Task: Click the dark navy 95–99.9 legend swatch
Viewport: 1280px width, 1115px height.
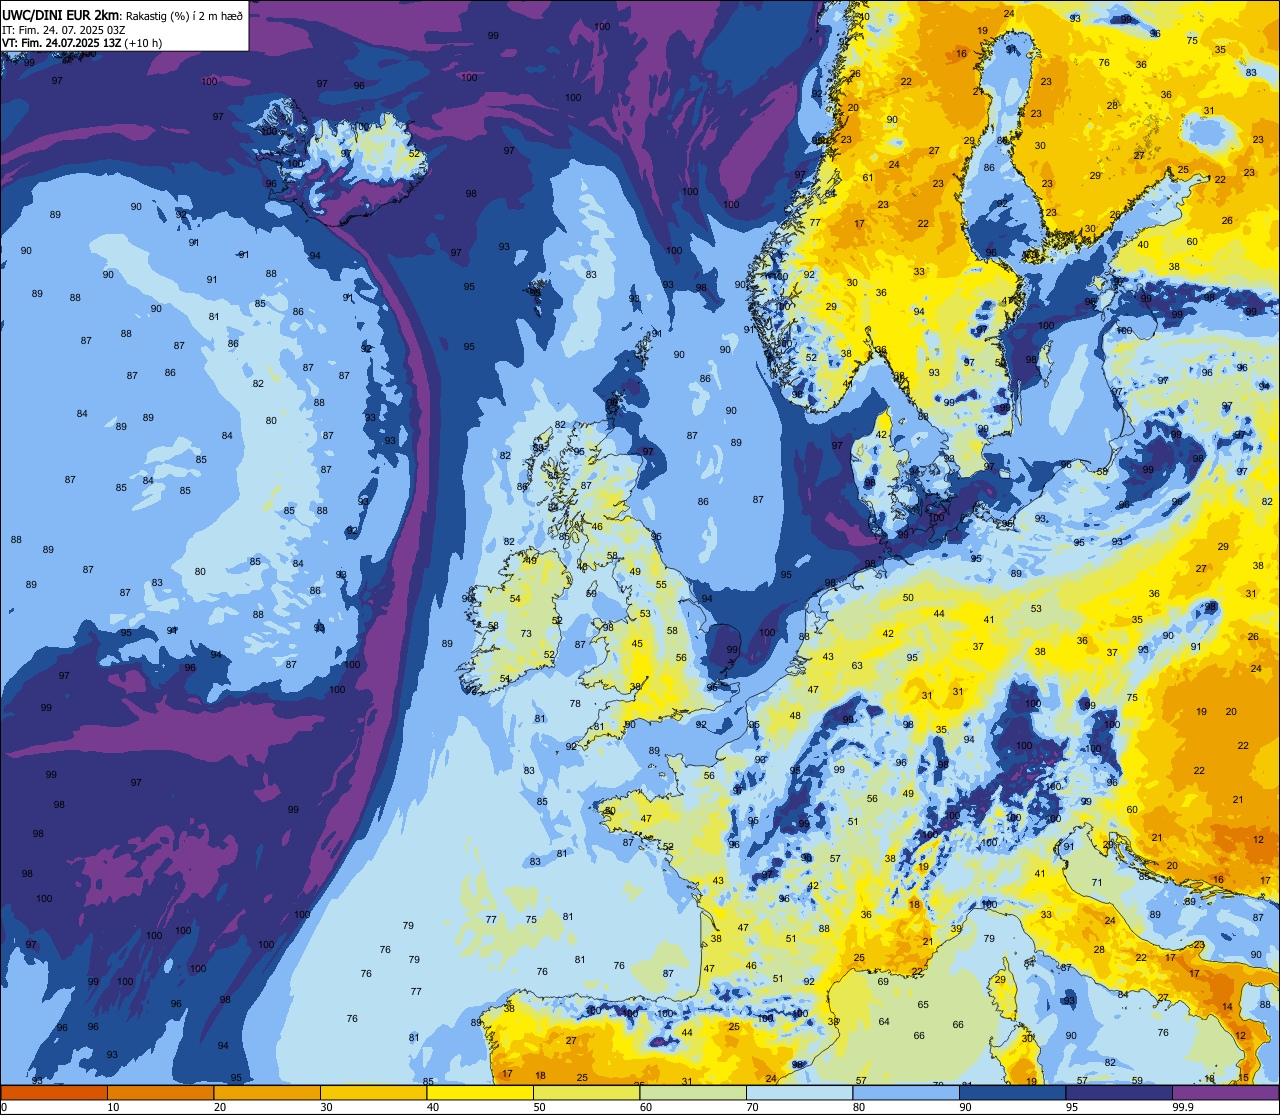Action: click(1118, 1093)
